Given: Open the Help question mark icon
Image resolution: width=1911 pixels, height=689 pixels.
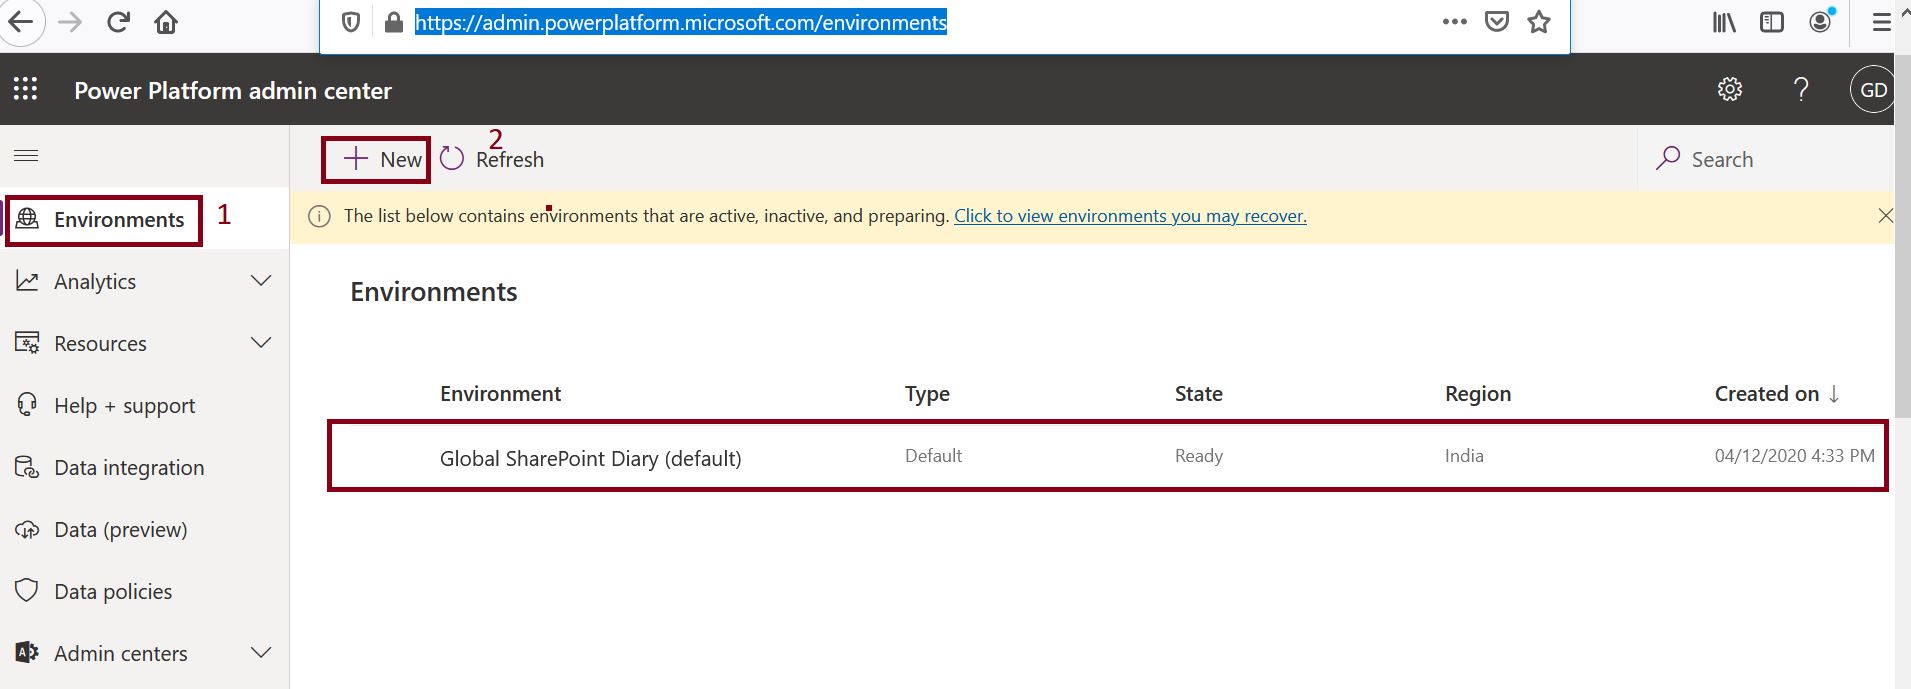Looking at the screenshot, I should coord(1802,89).
